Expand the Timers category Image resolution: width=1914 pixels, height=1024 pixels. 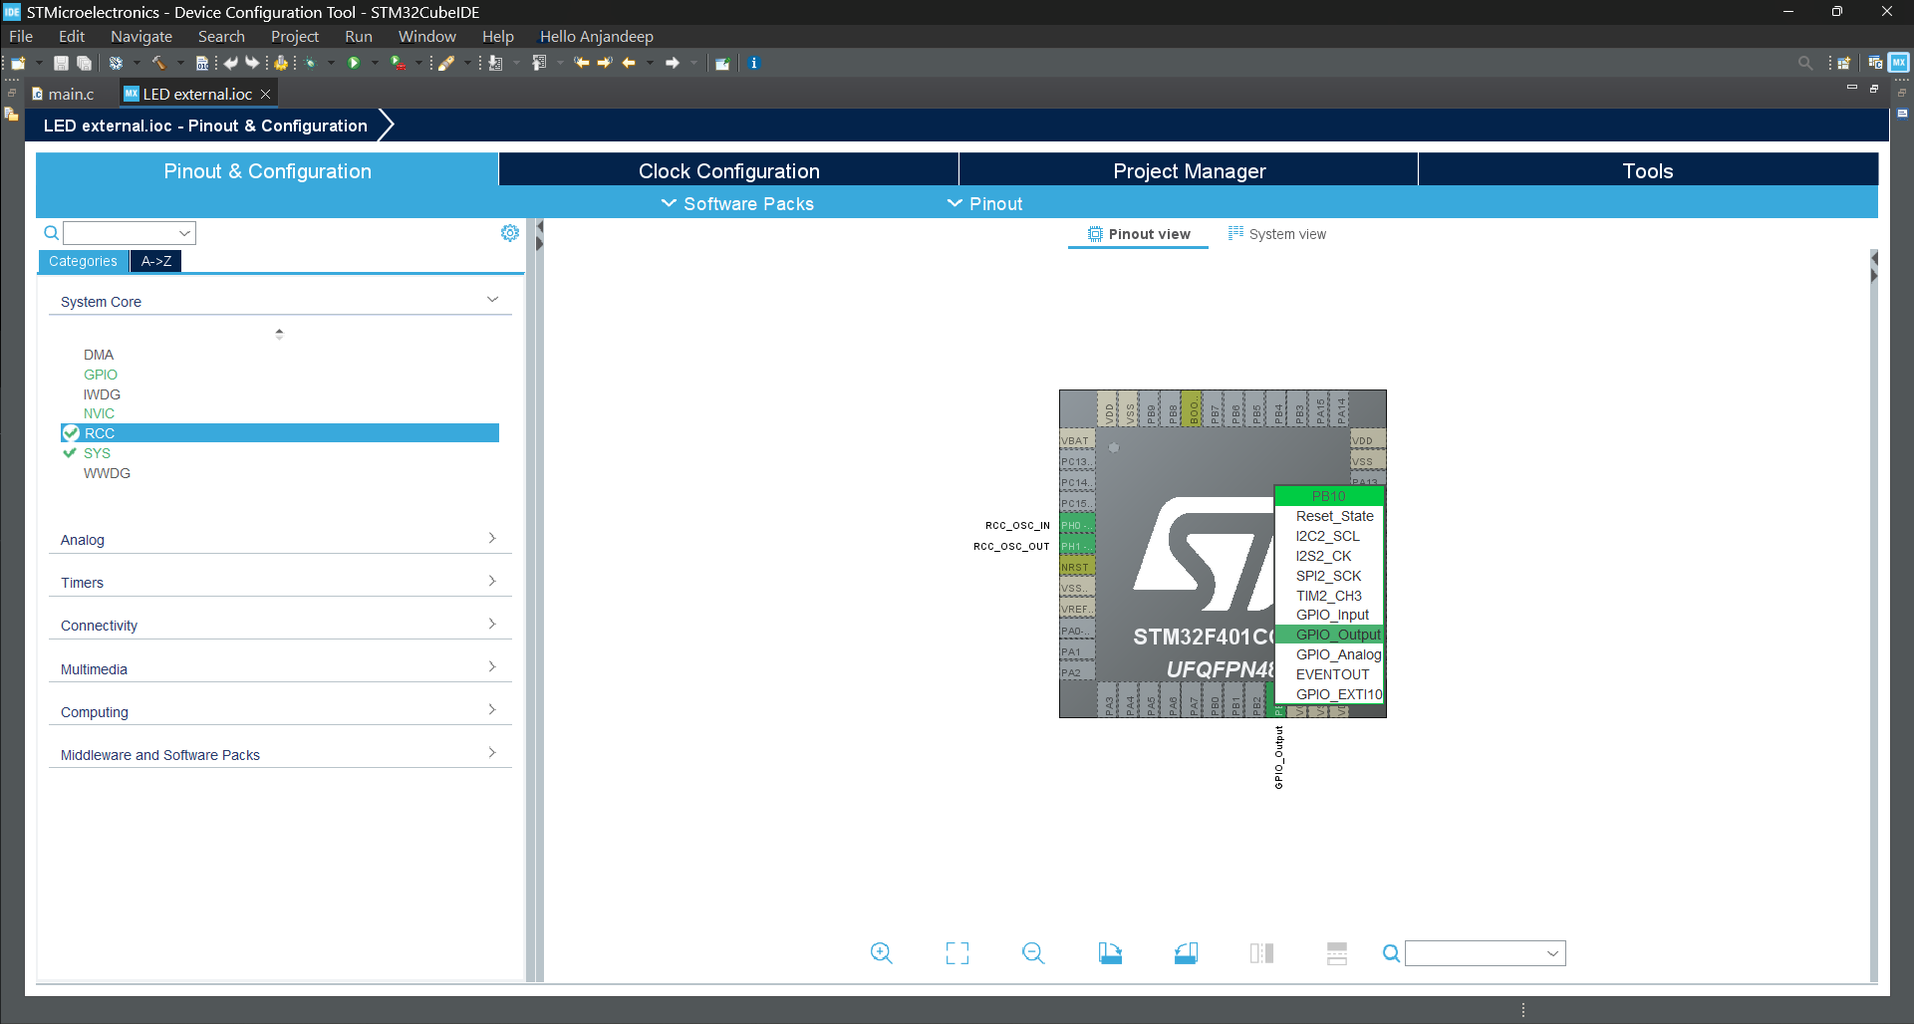pyautogui.click(x=280, y=582)
